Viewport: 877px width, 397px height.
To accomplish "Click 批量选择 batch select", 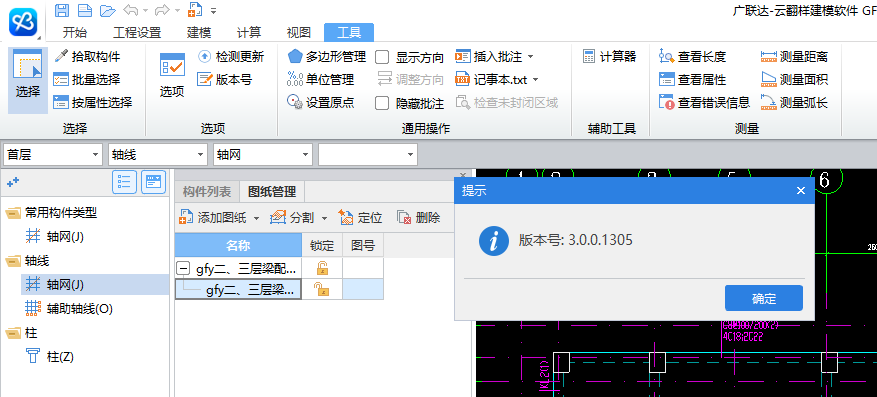I will [87, 79].
